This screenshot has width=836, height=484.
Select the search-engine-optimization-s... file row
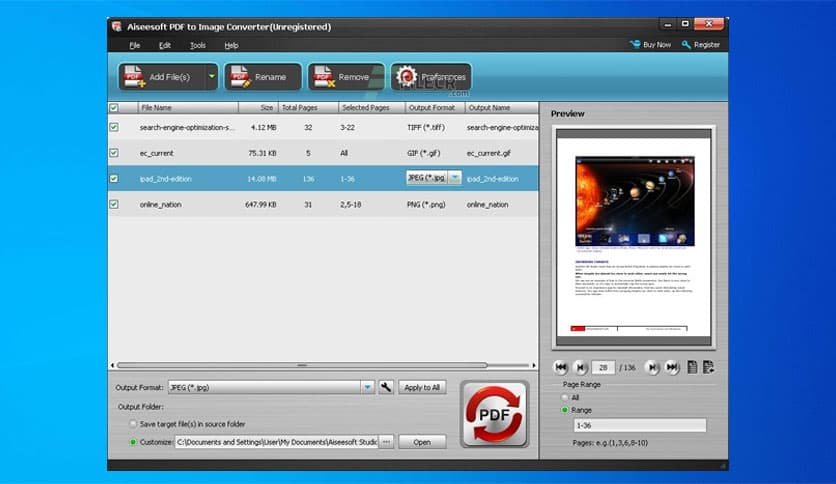pyautogui.click(x=323, y=127)
